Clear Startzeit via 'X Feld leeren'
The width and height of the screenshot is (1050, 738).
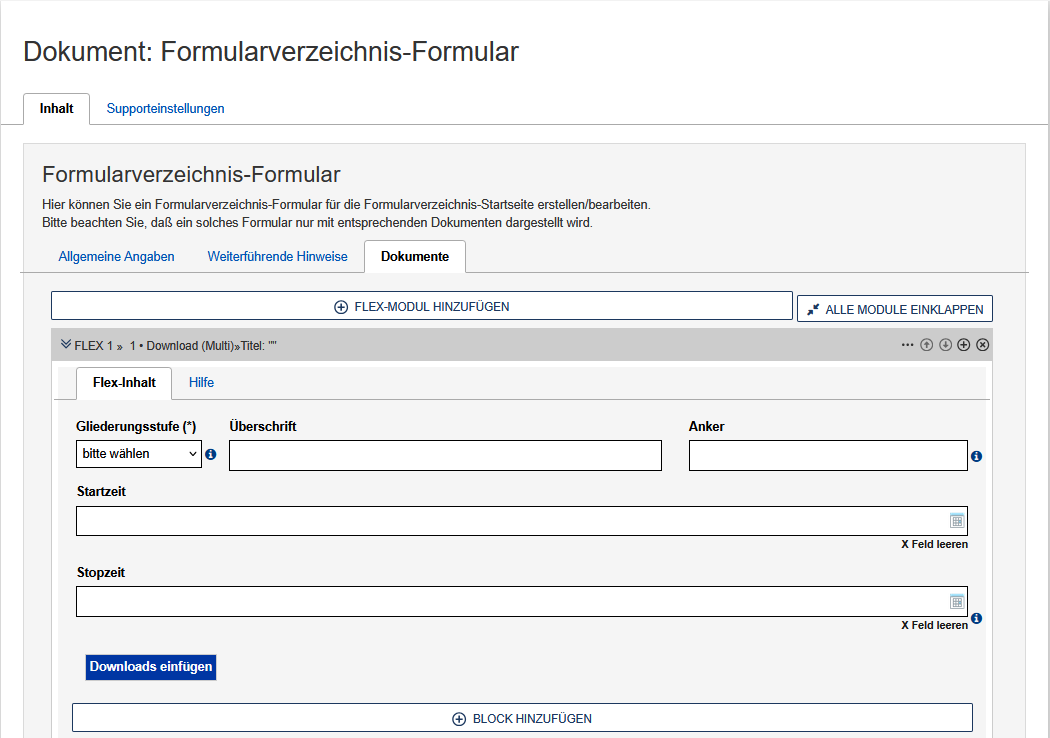pyautogui.click(x=935, y=544)
